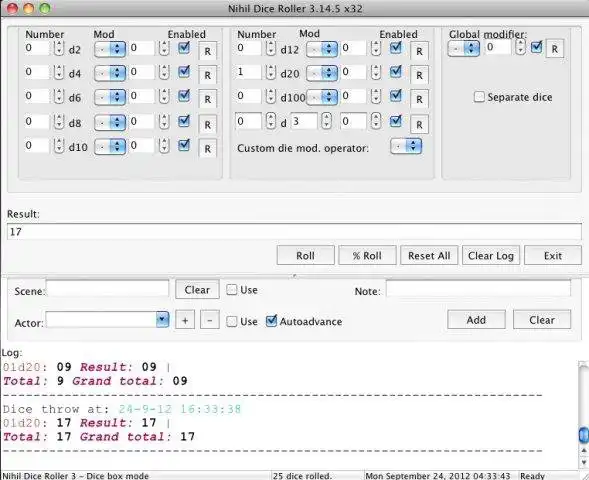This screenshot has height=480, width=589.
Task: Open the d4 Mod operator dropdown
Action: (110, 73)
